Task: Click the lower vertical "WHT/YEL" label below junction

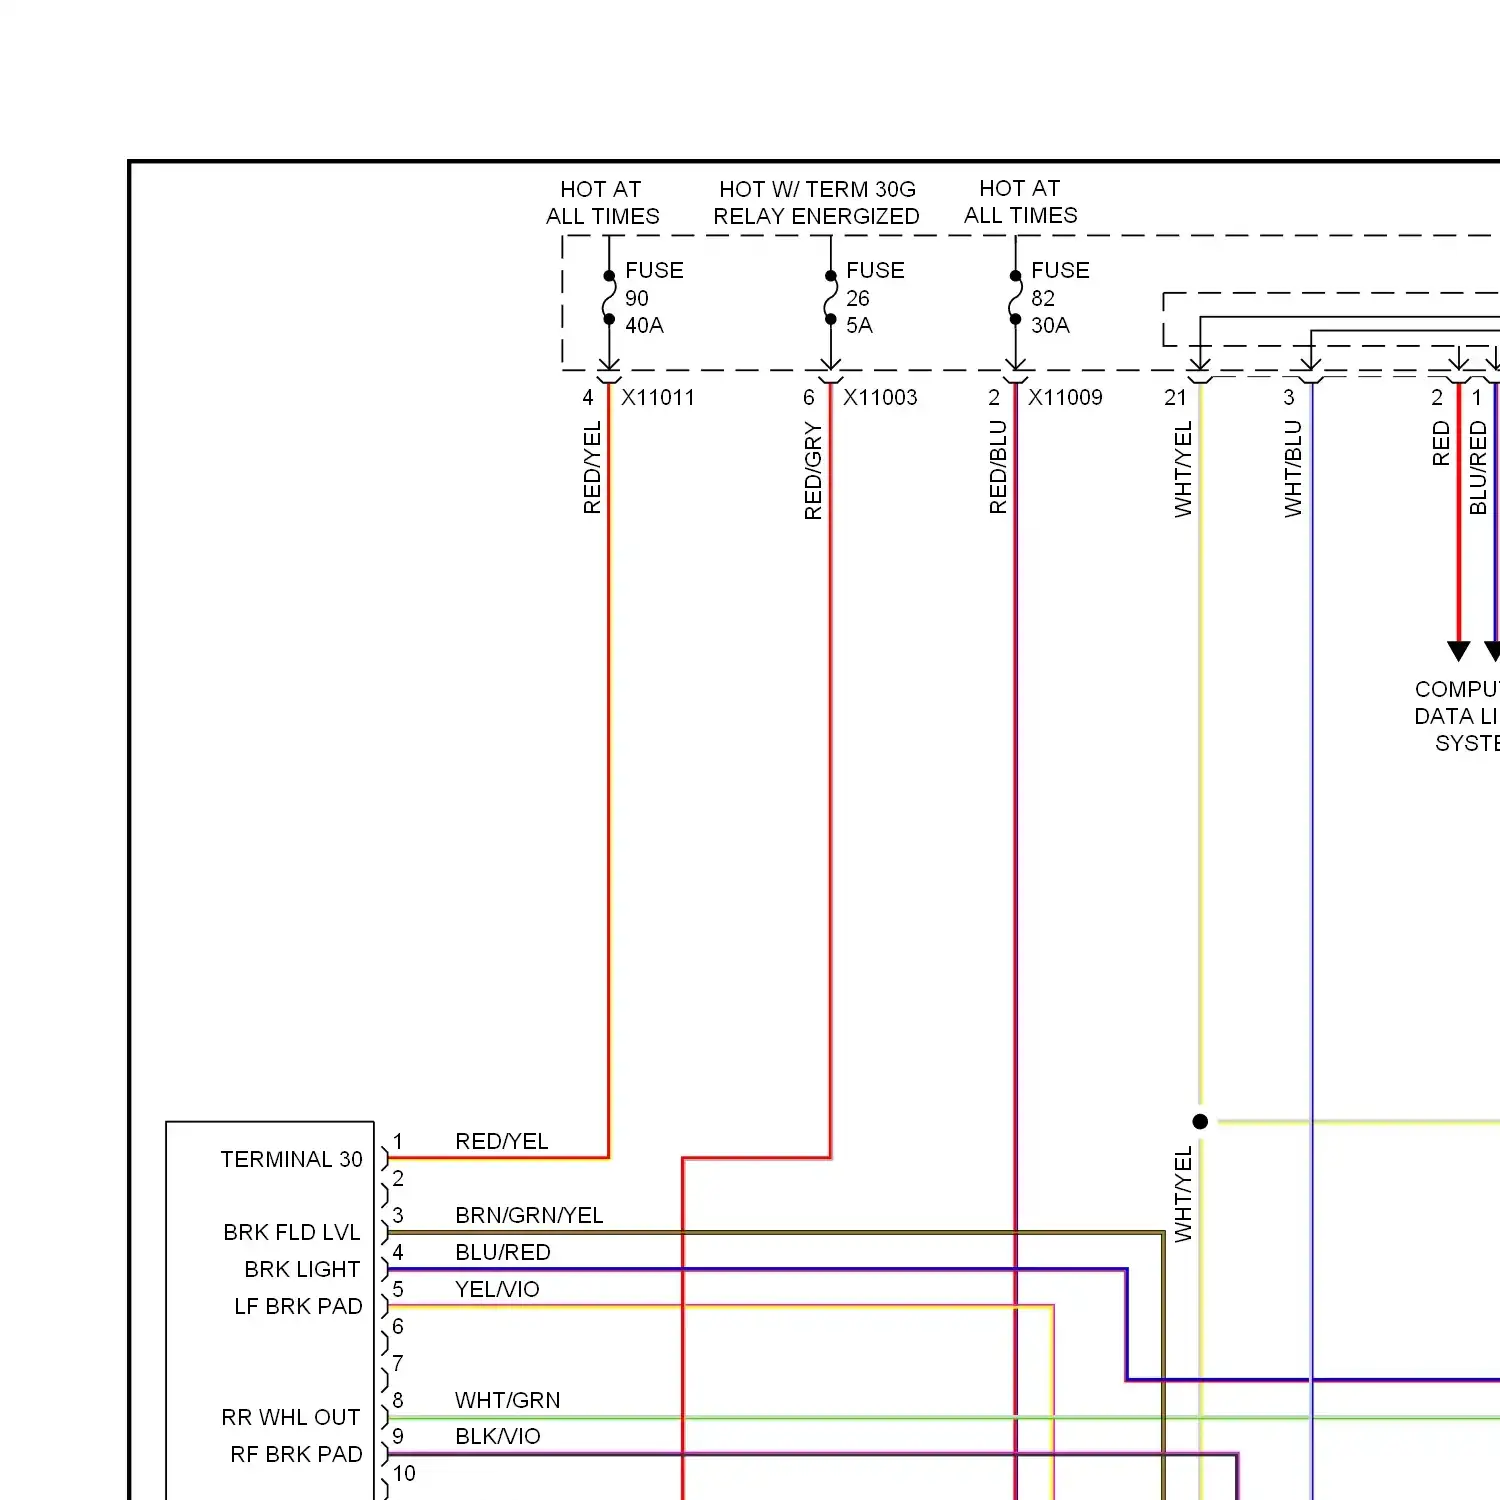Action: tap(1183, 1194)
